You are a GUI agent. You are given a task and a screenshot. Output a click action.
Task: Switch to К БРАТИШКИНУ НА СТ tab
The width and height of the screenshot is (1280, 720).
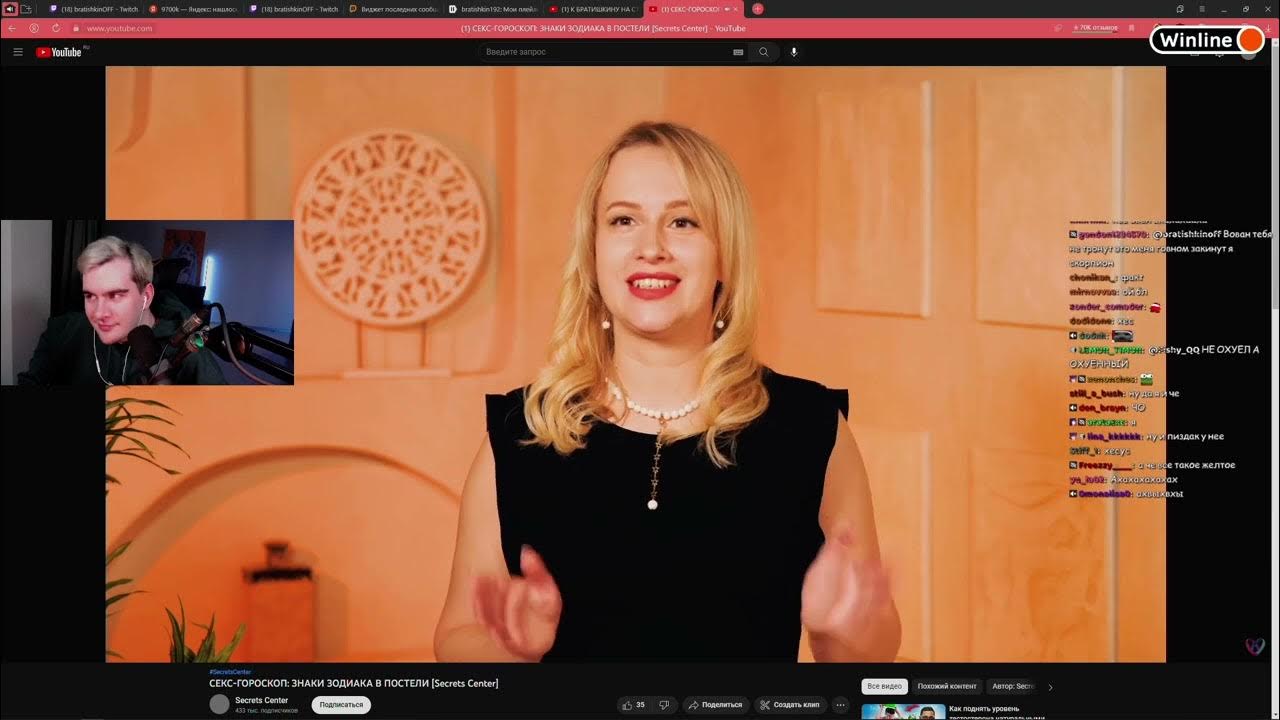[x=593, y=9]
